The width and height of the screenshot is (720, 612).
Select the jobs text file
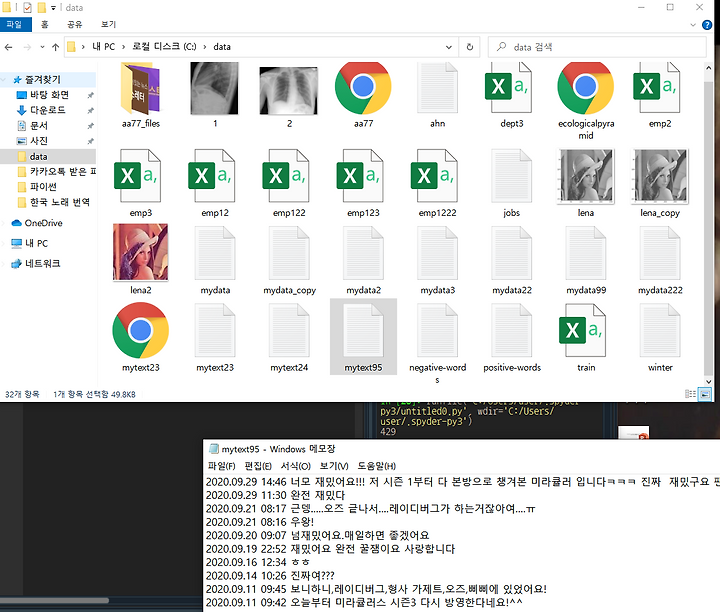(512, 183)
